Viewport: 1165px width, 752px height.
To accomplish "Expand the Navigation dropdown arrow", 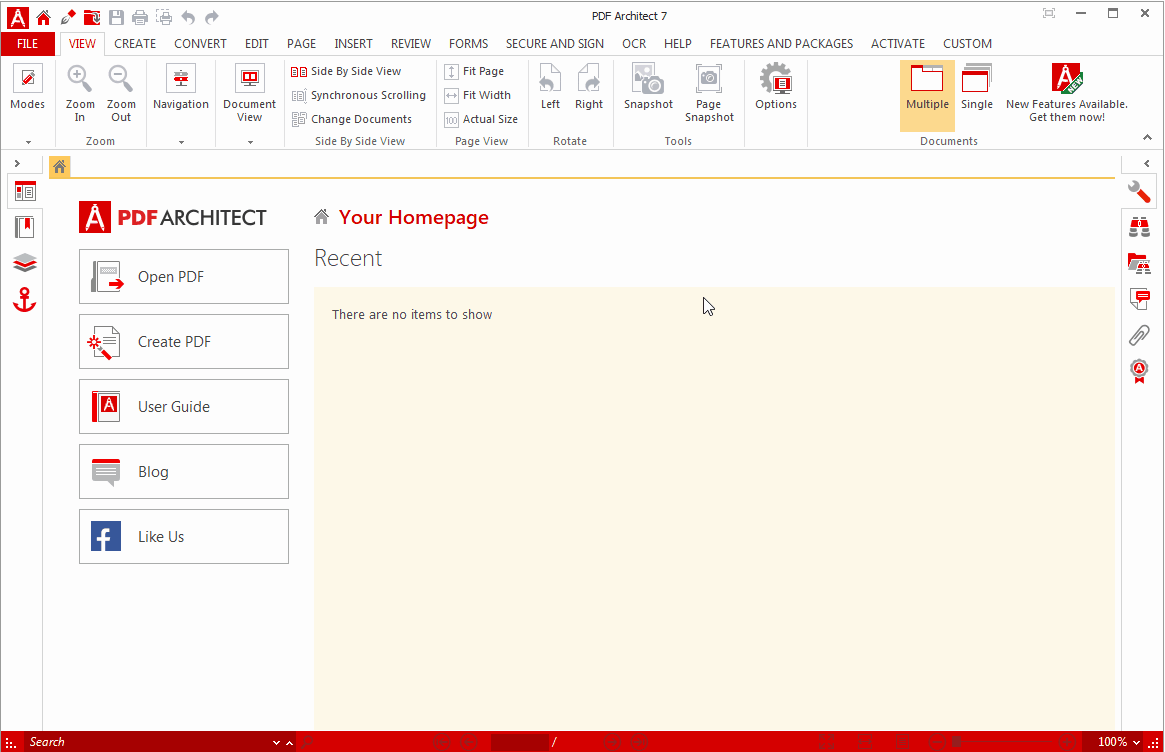I will [181, 142].
